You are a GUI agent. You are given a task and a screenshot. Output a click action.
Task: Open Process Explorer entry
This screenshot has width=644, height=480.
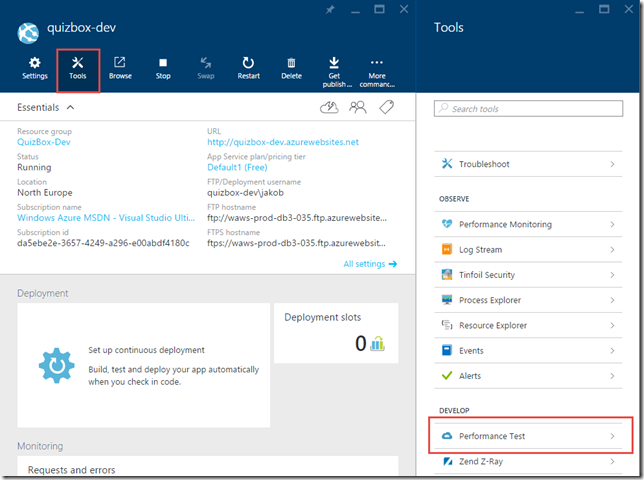click(528, 300)
